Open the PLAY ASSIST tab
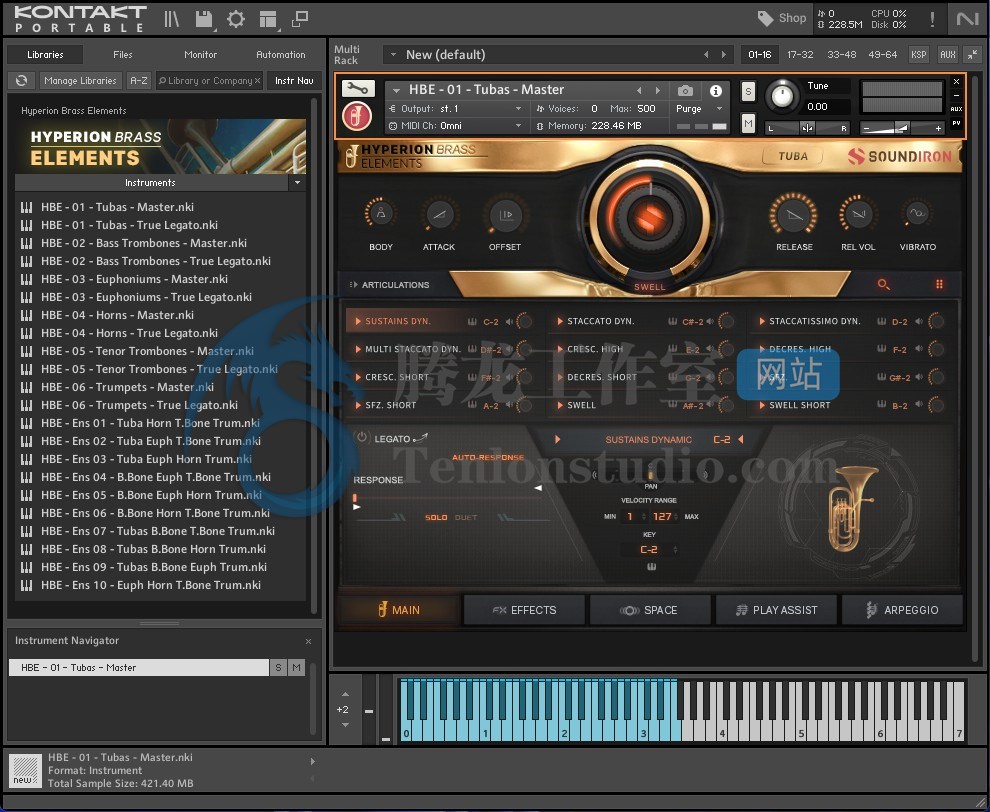The width and height of the screenshot is (990, 812). [x=776, y=610]
